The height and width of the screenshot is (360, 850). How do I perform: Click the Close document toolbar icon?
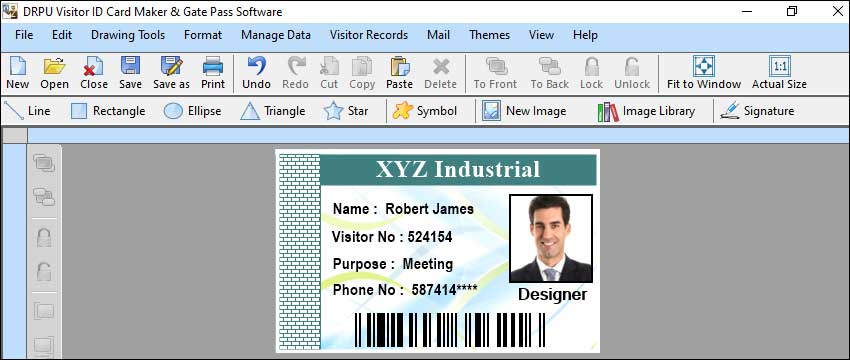coord(94,73)
